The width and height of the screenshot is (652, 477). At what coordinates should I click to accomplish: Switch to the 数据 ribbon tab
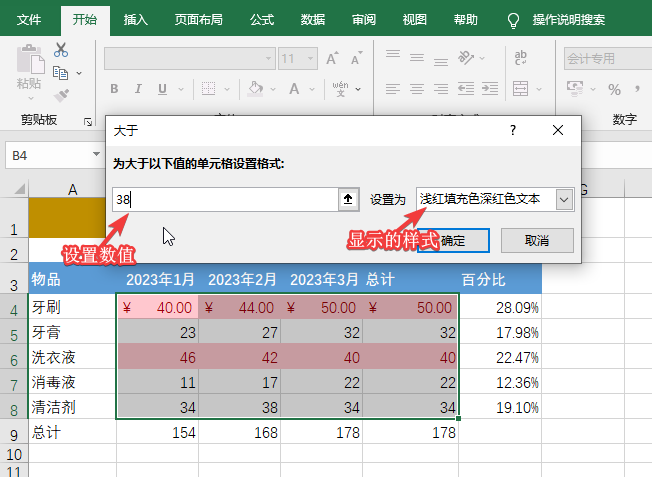tap(313, 20)
